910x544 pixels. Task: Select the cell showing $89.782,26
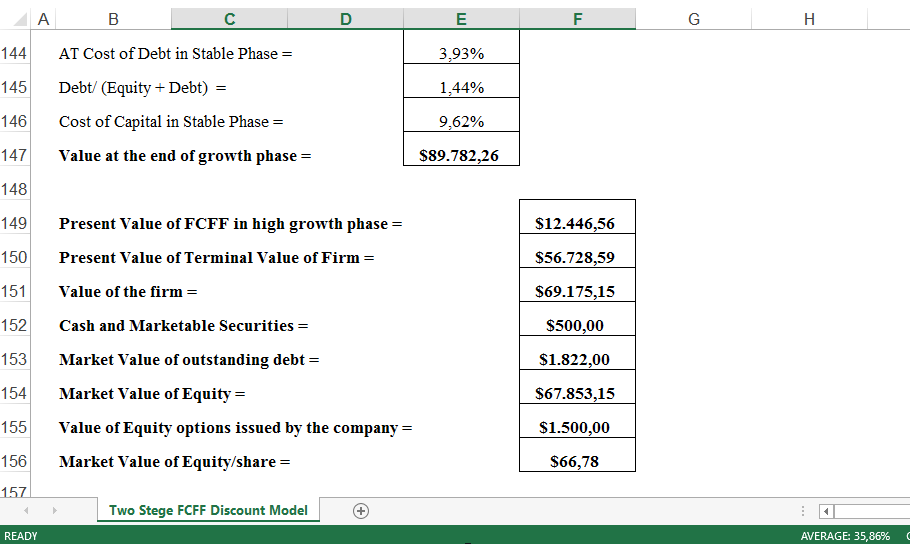pyautogui.click(x=461, y=156)
